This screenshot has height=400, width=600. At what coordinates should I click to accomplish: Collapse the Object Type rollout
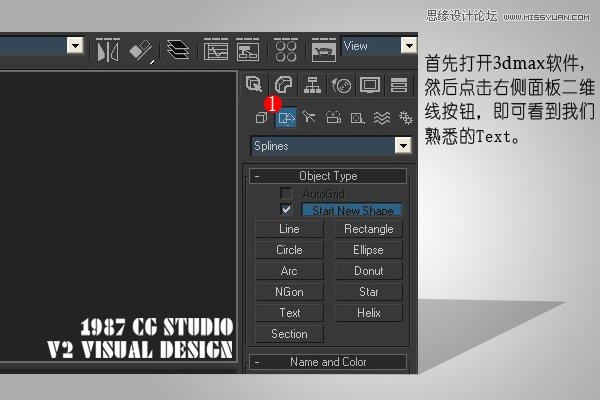point(257,176)
